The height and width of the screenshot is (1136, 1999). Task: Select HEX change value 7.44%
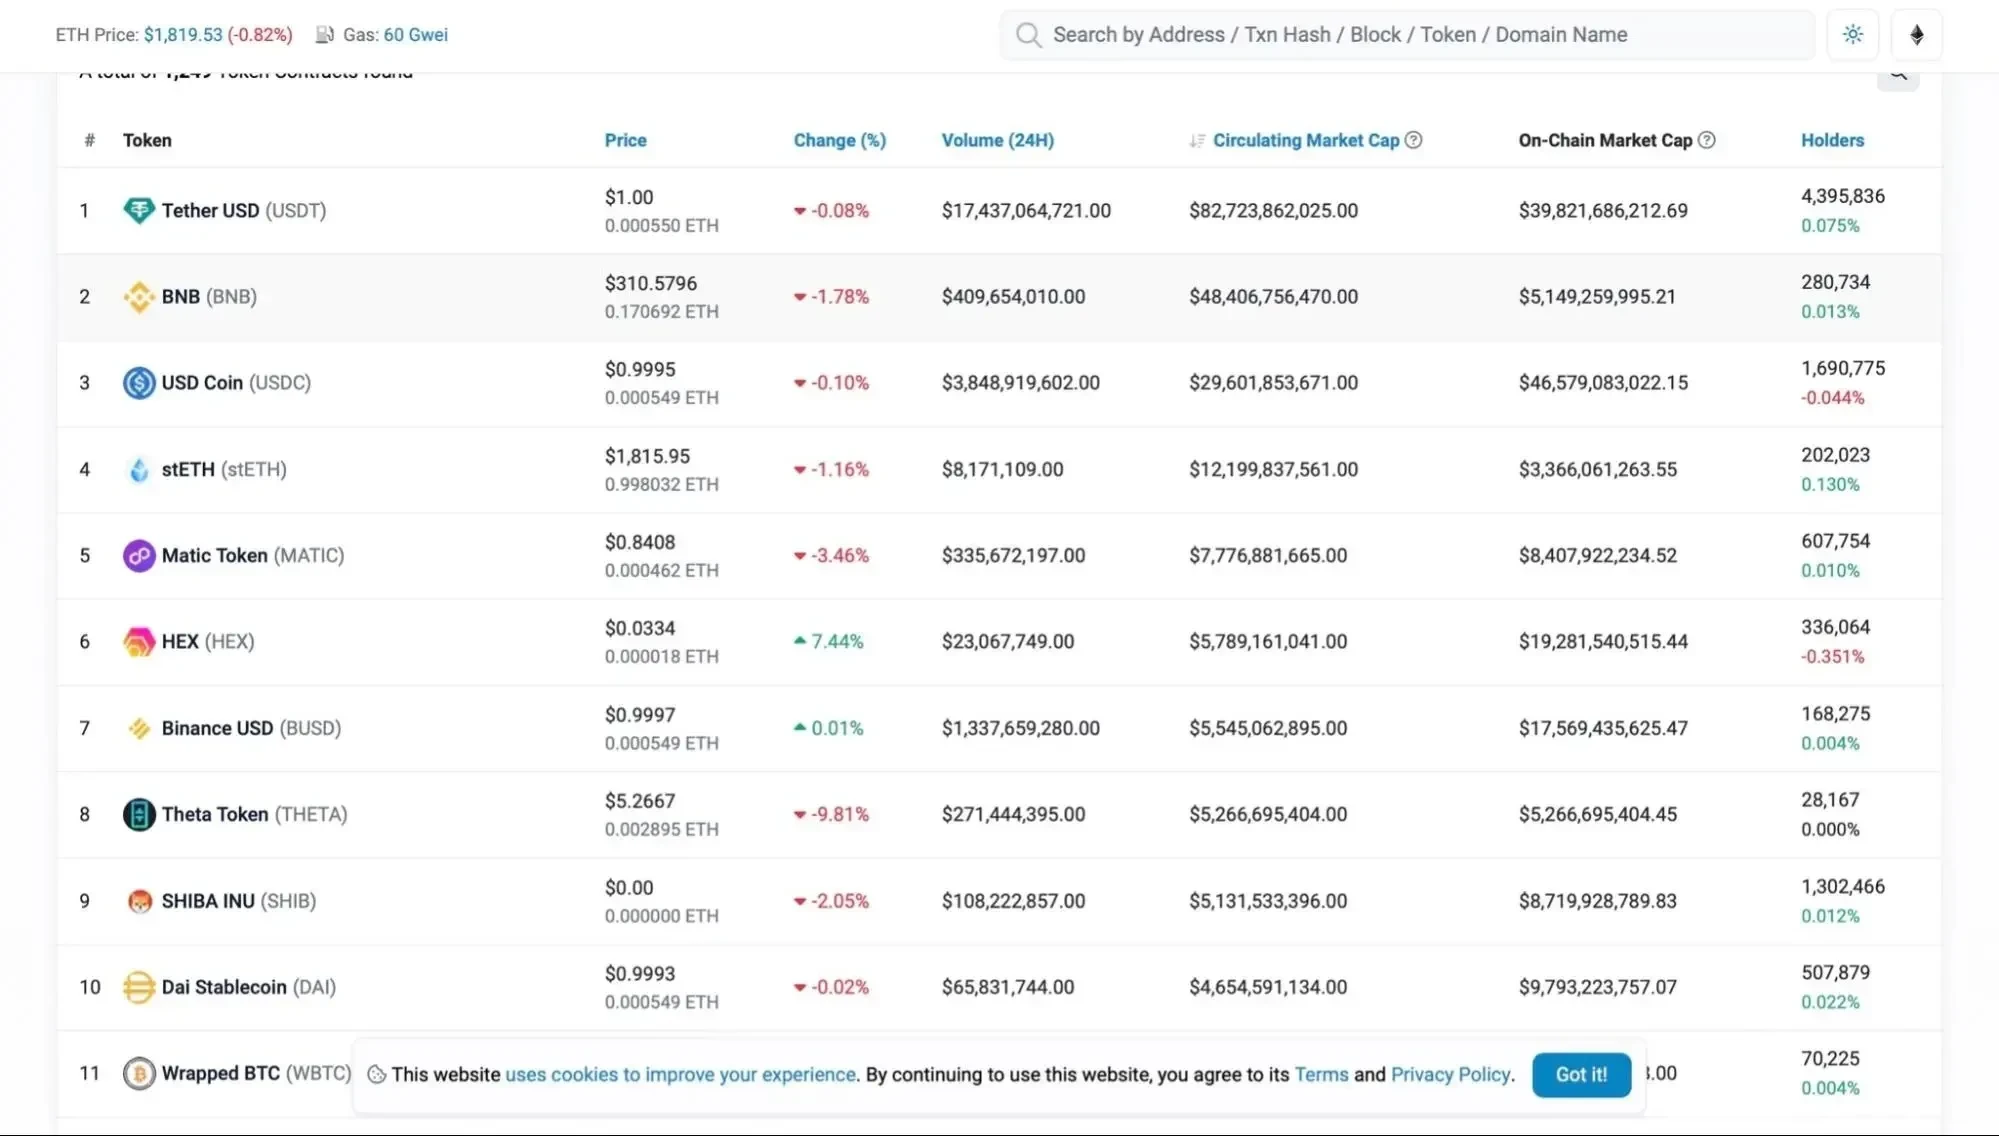coord(837,642)
